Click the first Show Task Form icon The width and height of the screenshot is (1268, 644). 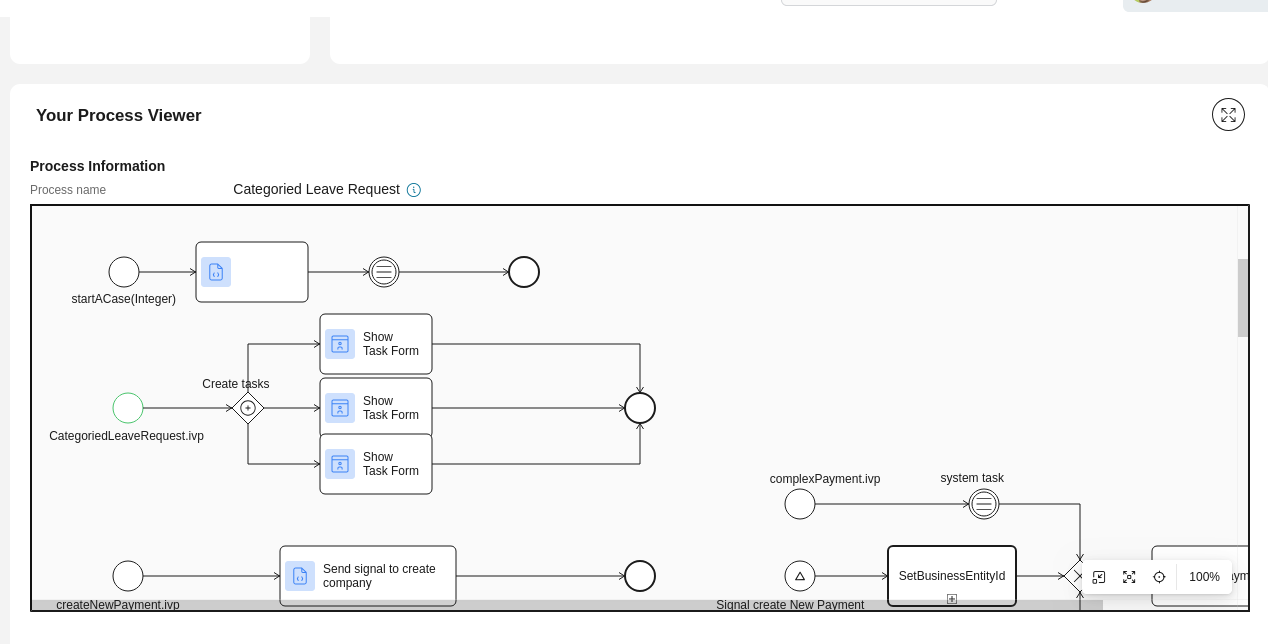[340, 344]
